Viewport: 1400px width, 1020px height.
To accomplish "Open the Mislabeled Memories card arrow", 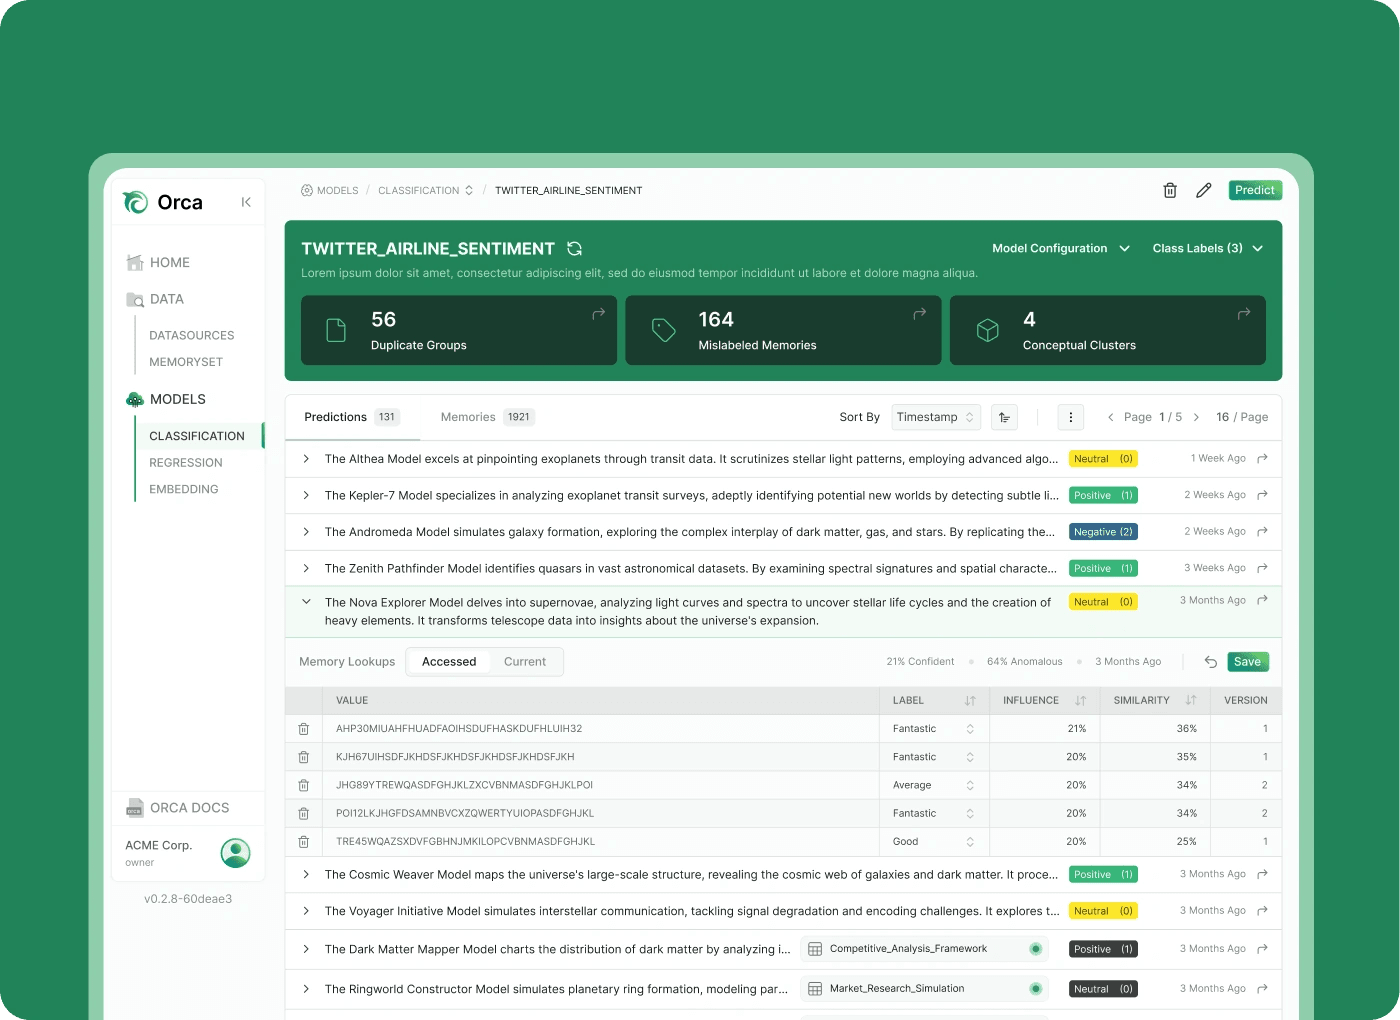I will (919, 314).
